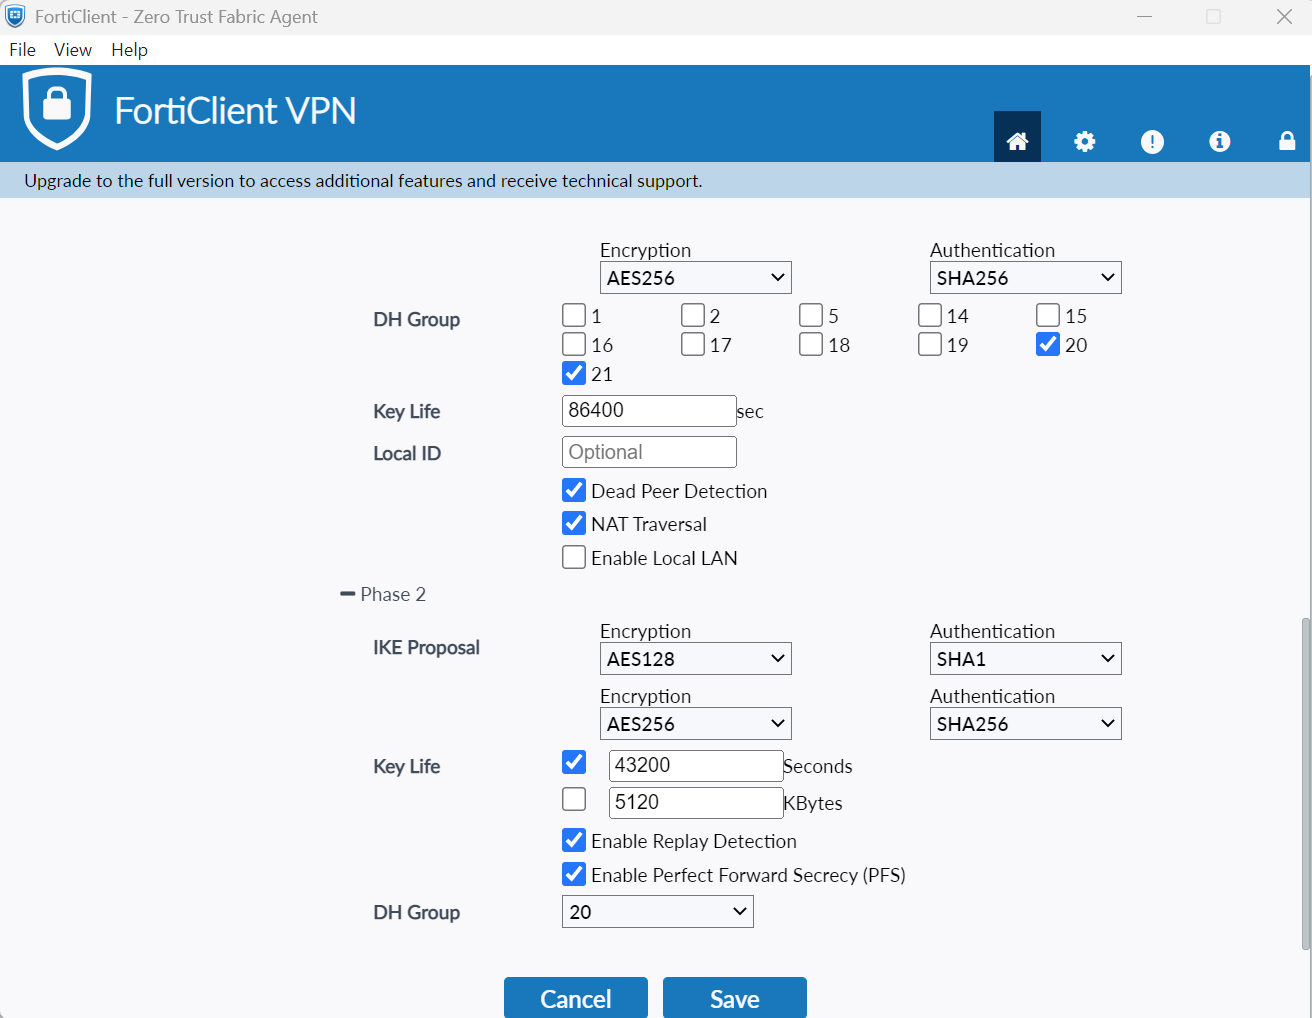Image resolution: width=1312 pixels, height=1018 pixels.
Task: Open Phase 2 AES128 encryption dropdown
Action: [695, 659]
